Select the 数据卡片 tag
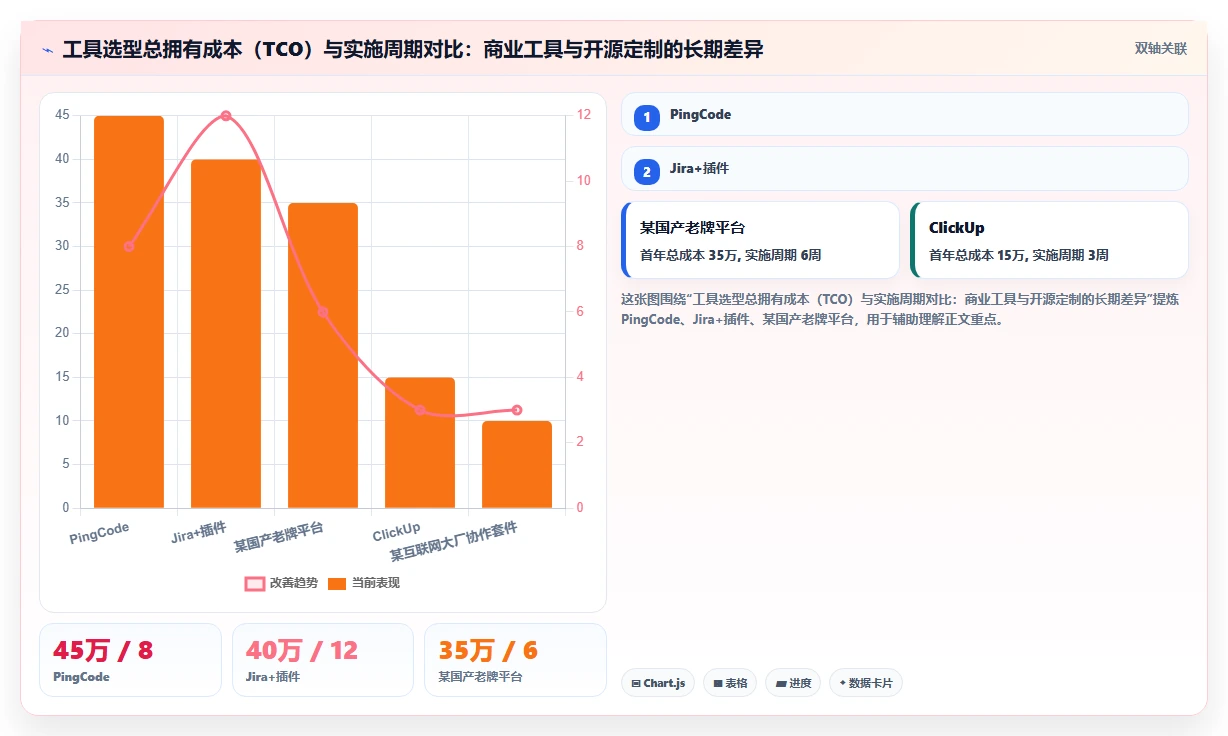This screenshot has width=1228, height=736. click(866, 683)
